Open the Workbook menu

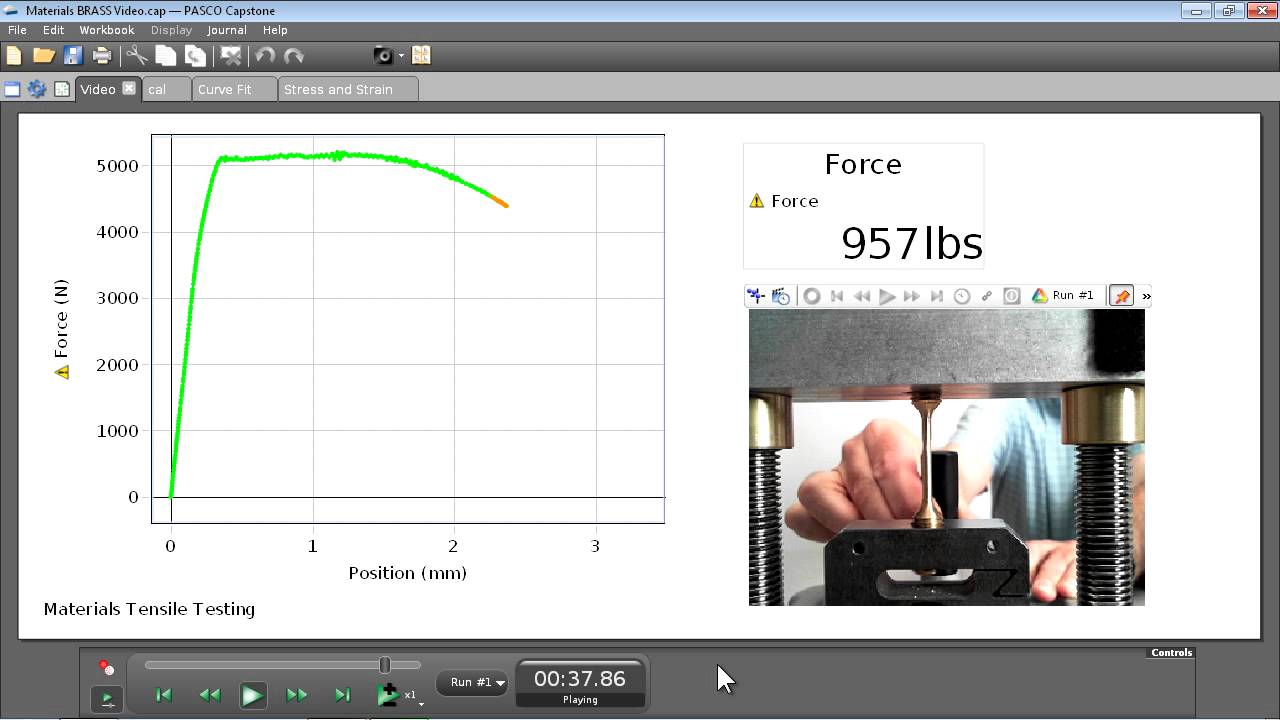click(x=107, y=30)
